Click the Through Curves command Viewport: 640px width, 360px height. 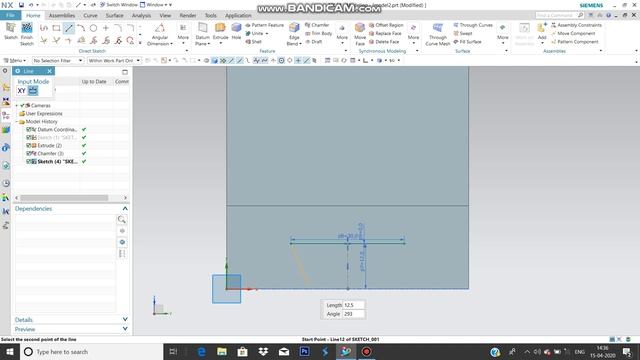click(473, 25)
